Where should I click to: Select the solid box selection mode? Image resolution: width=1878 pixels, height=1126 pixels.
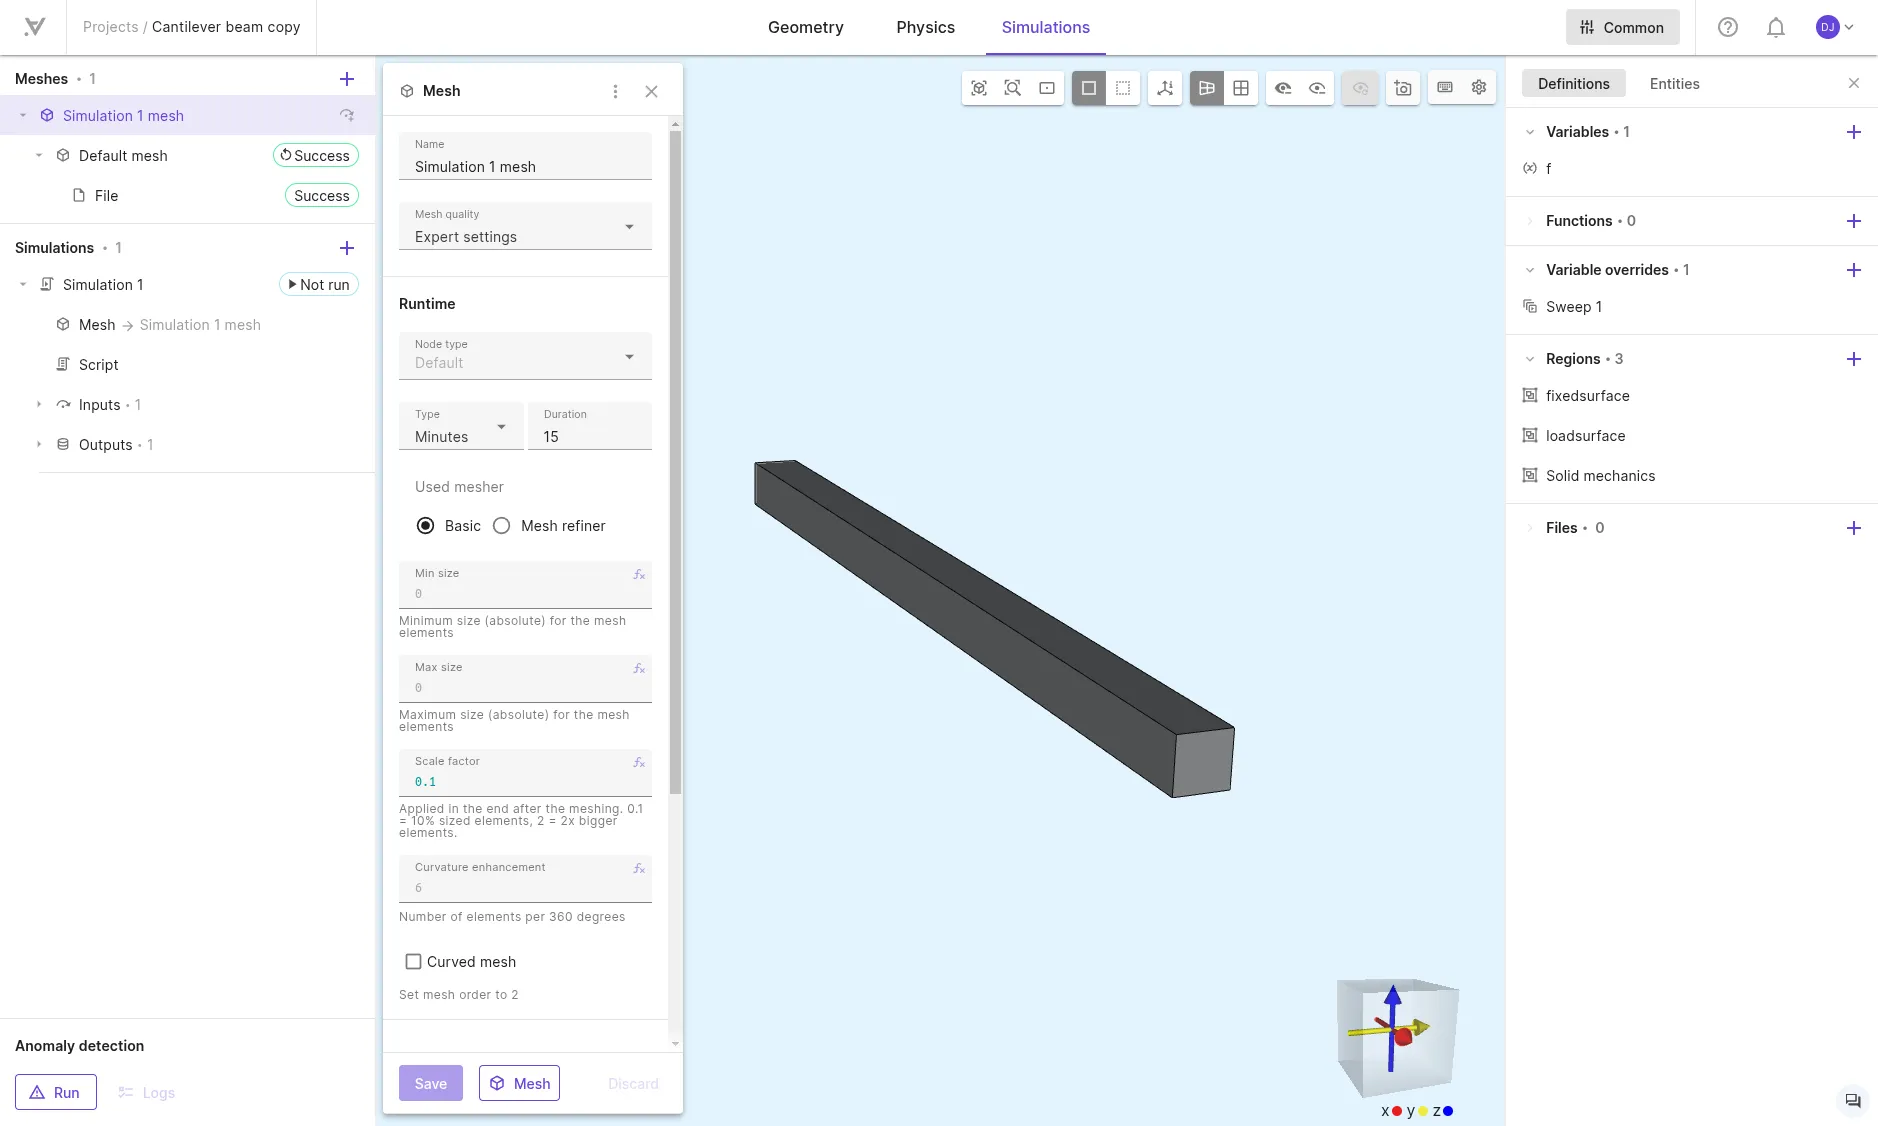pyautogui.click(x=1089, y=88)
